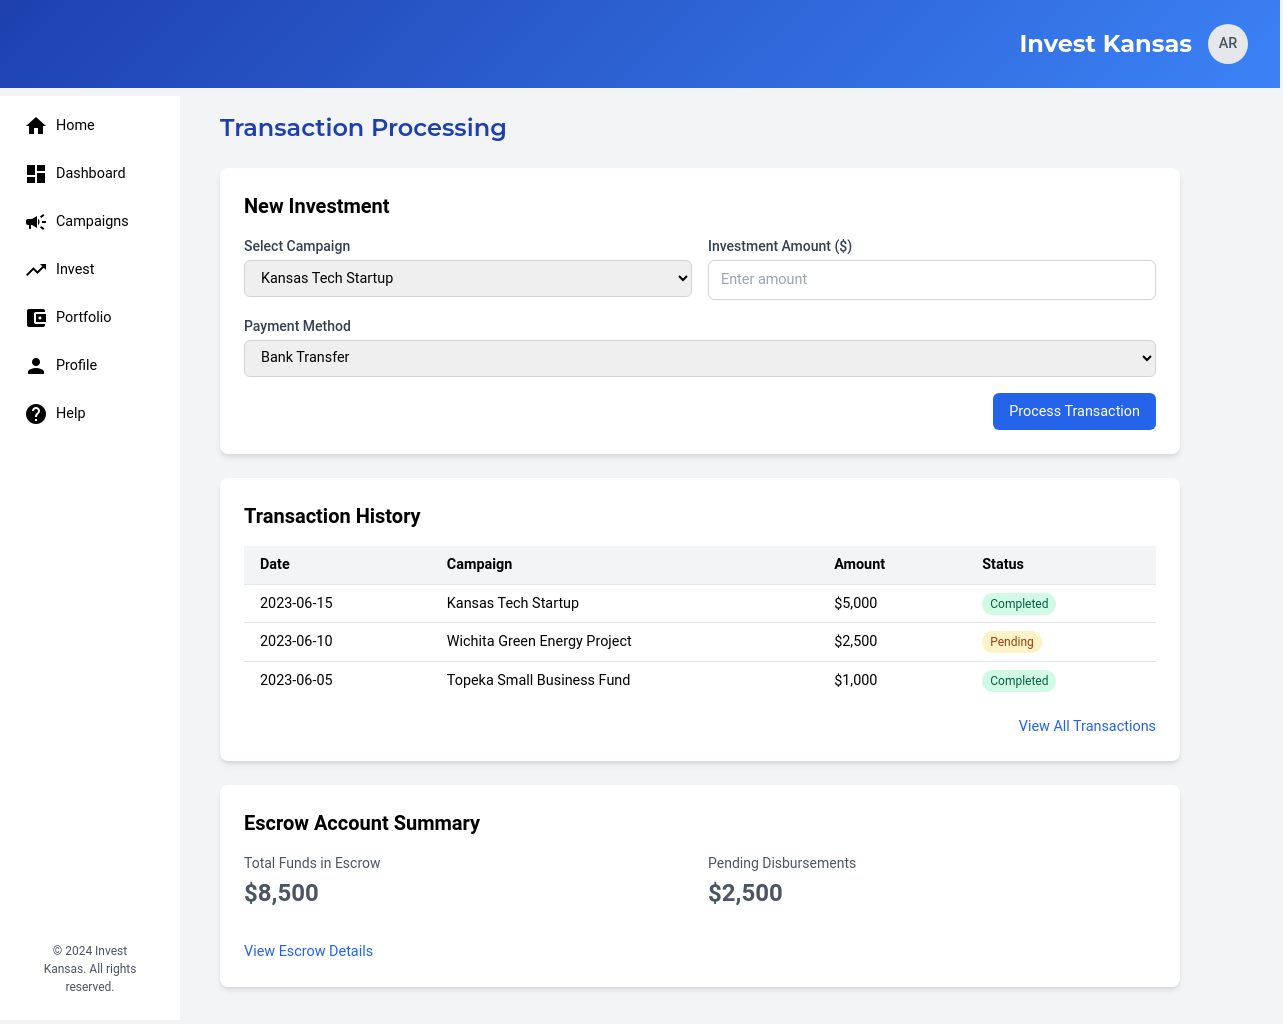Viewport: 1283px width, 1024px height.
Task: Expand the Payment Method dropdown
Action: pyautogui.click(x=699, y=358)
